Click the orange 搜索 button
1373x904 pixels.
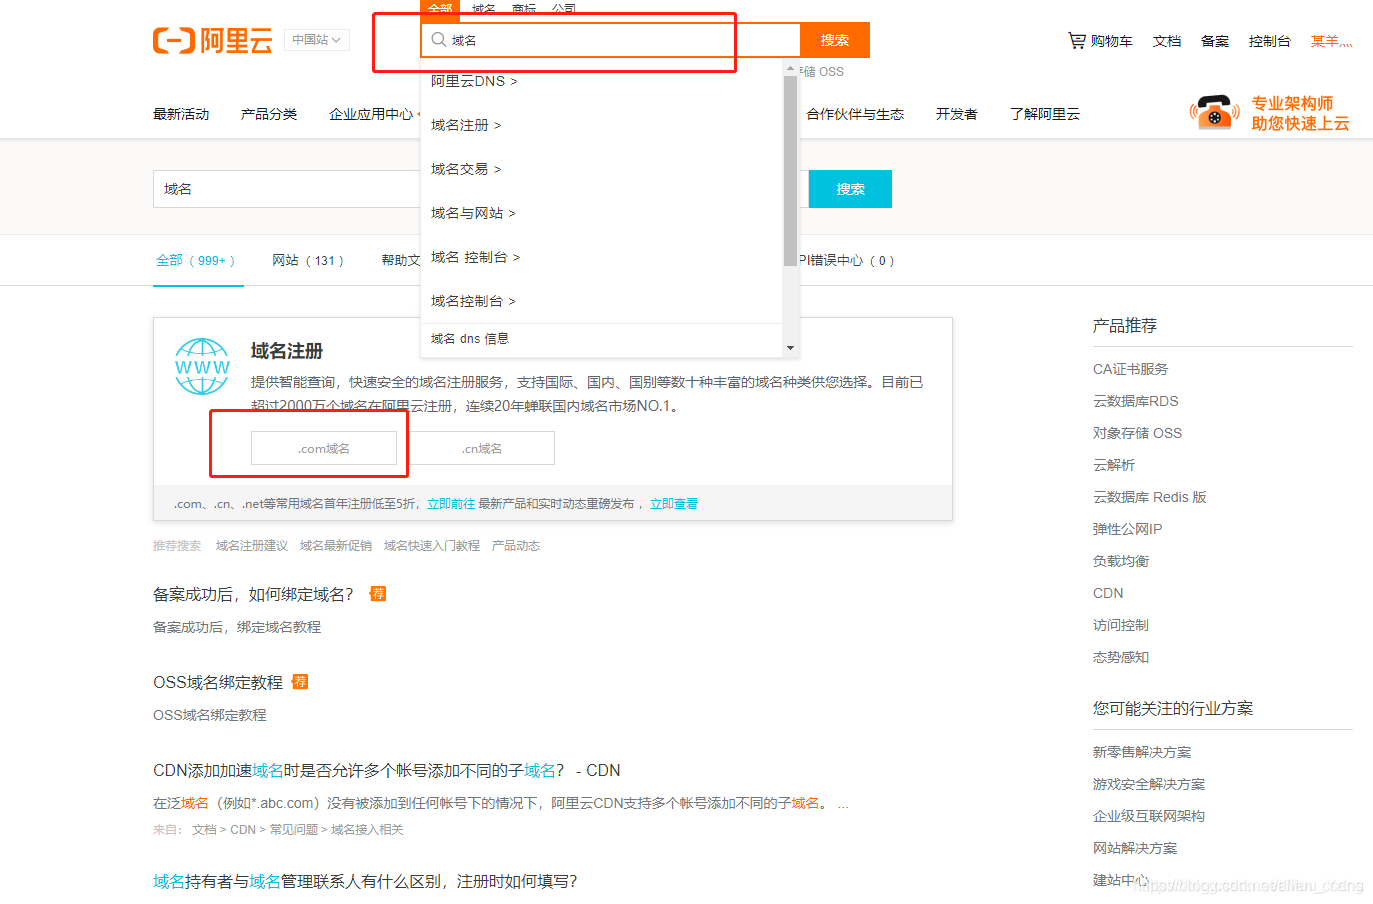(x=834, y=40)
